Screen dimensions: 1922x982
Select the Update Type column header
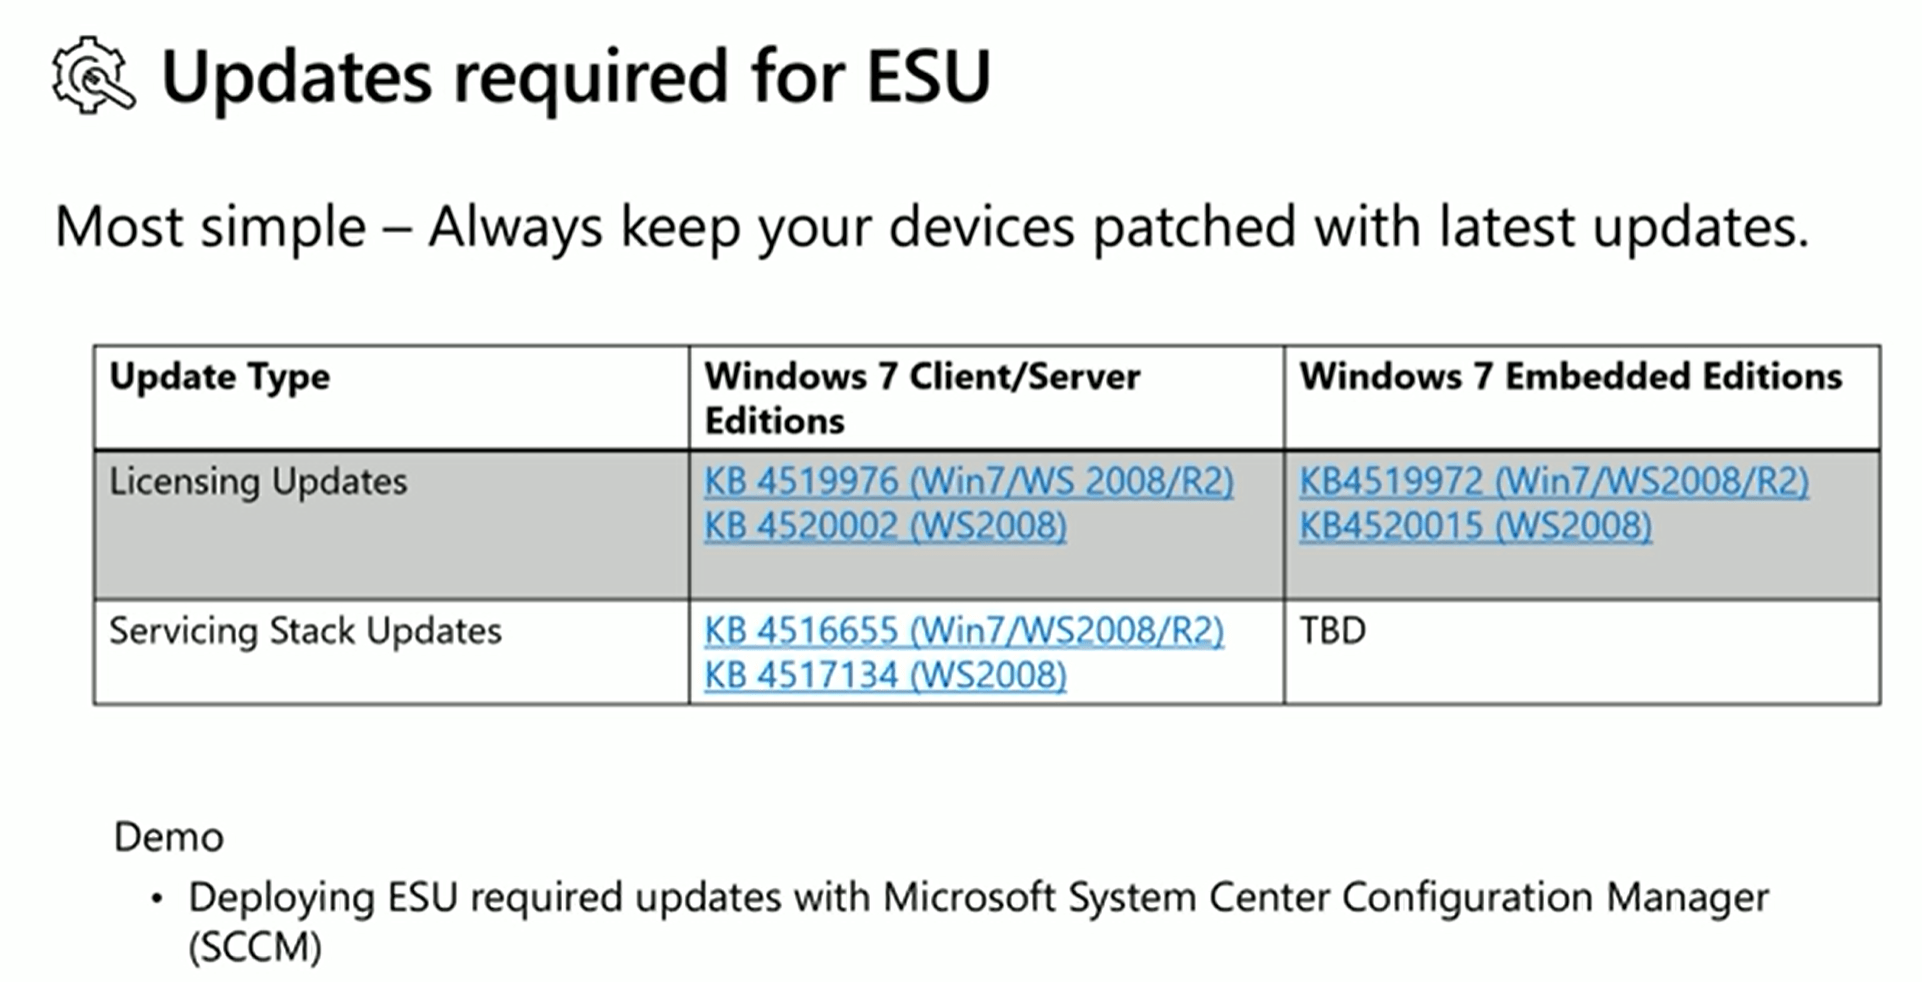click(219, 378)
